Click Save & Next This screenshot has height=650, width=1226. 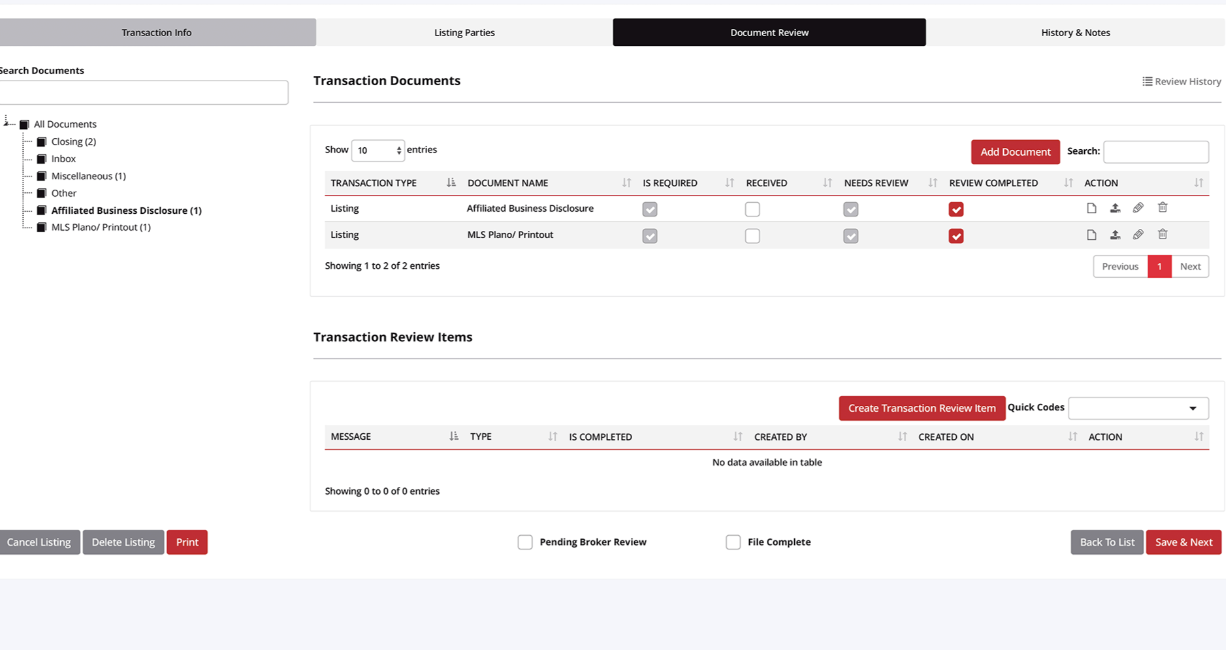tap(1184, 542)
